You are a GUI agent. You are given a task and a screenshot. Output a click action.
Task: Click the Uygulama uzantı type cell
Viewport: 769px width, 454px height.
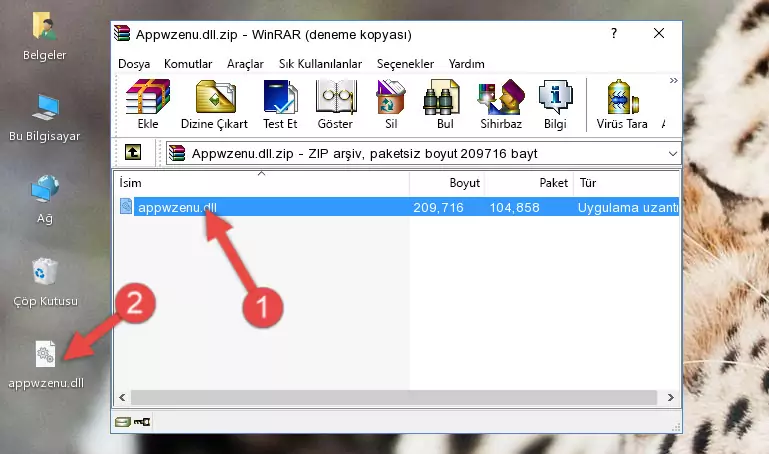click(628, 207)
